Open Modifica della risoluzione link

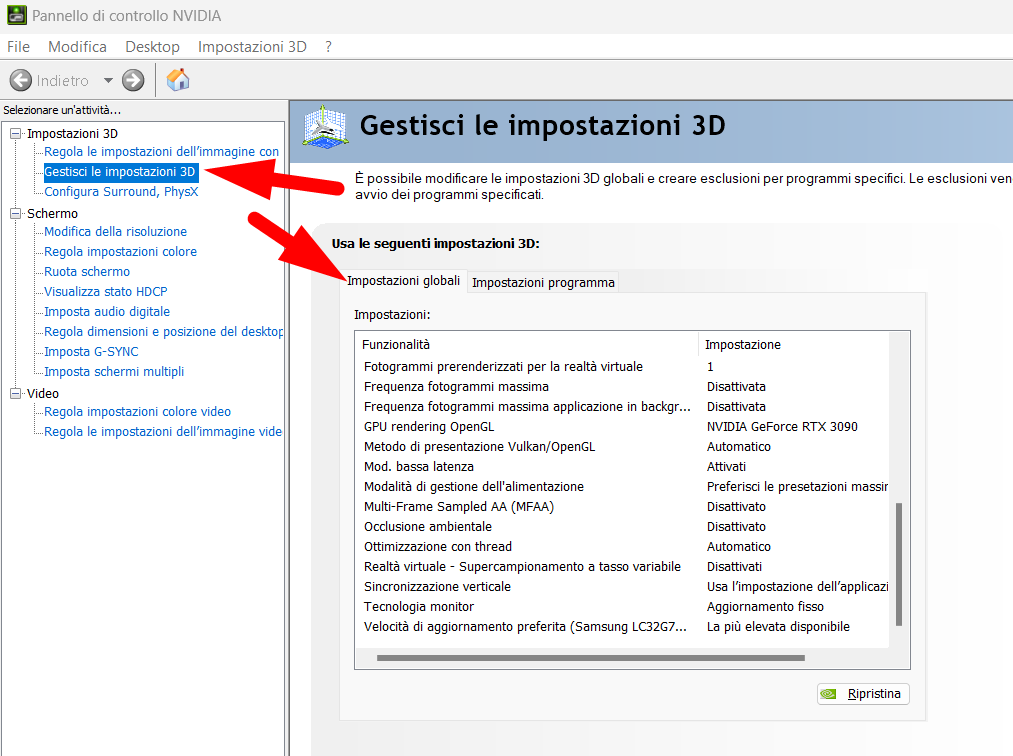(x=115, y=231)
